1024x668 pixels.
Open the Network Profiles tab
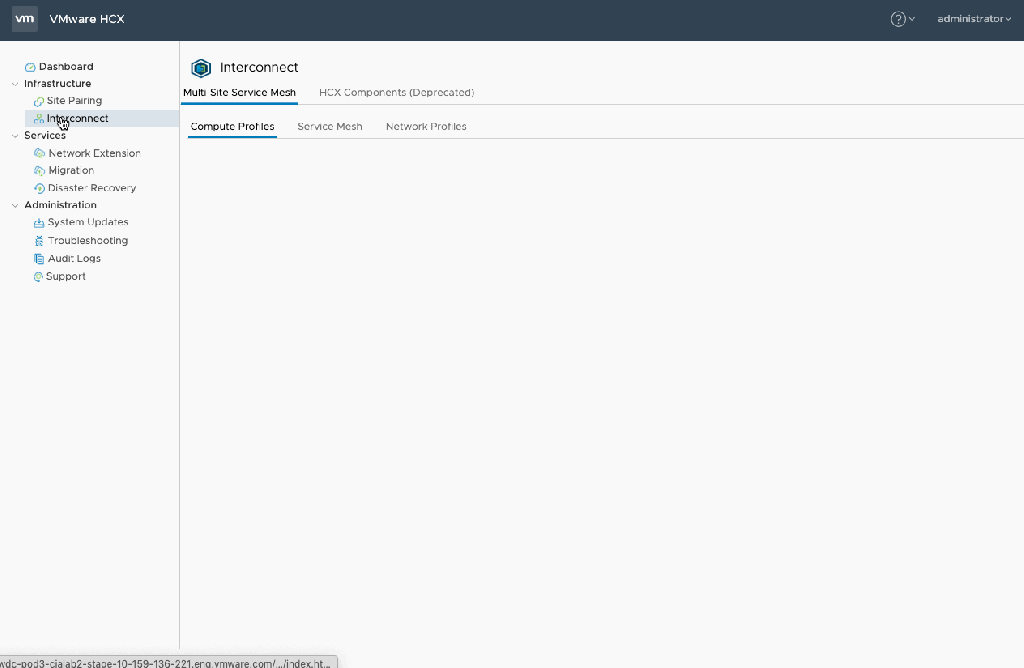(x=426, y=127)
